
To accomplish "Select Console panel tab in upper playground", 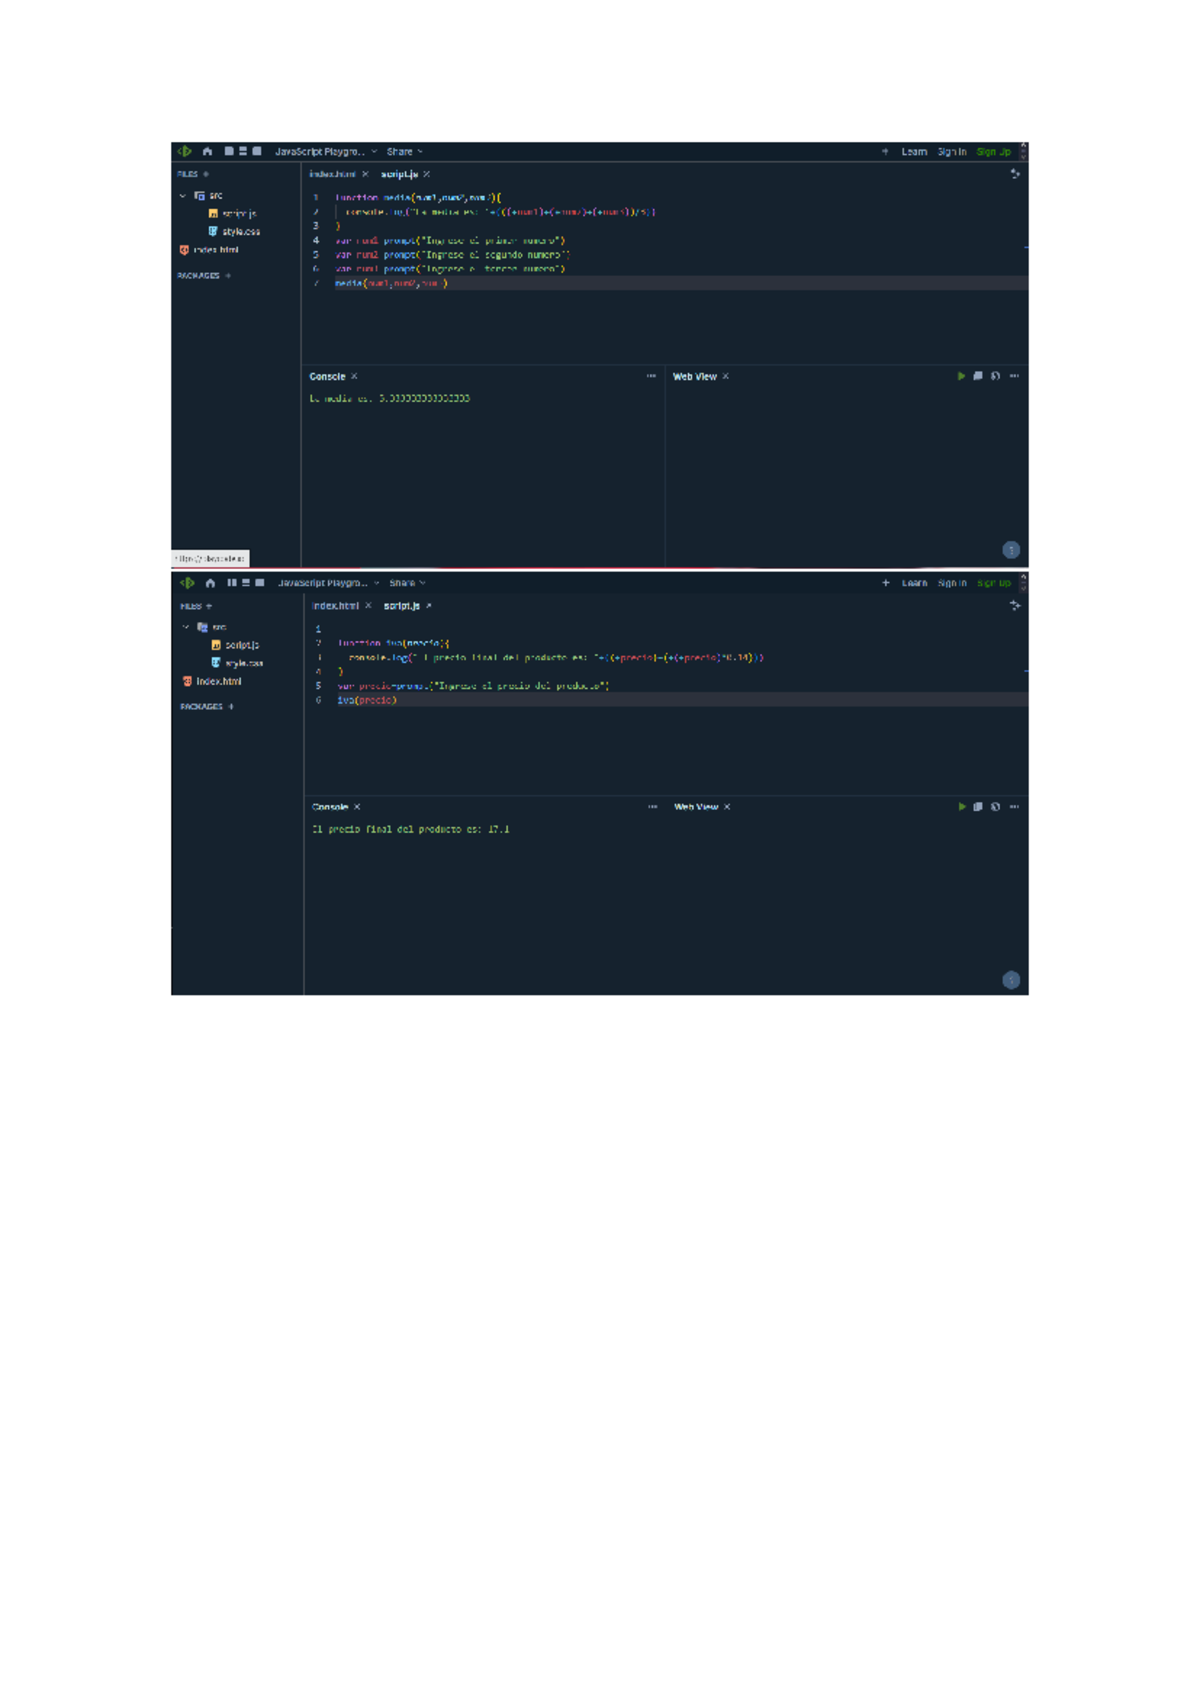I will coord(327,377).
